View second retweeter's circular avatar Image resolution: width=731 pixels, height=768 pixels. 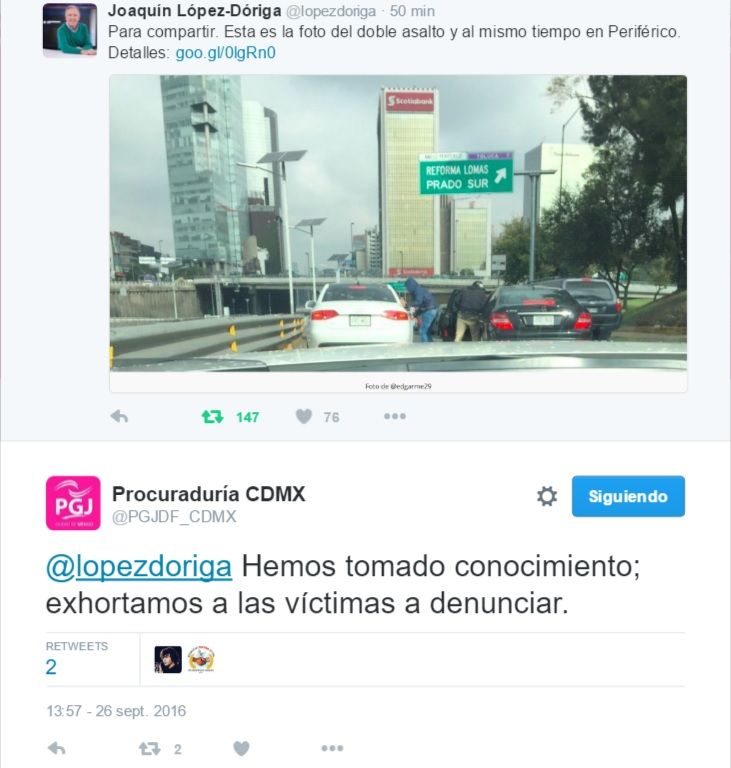[201, 659]
